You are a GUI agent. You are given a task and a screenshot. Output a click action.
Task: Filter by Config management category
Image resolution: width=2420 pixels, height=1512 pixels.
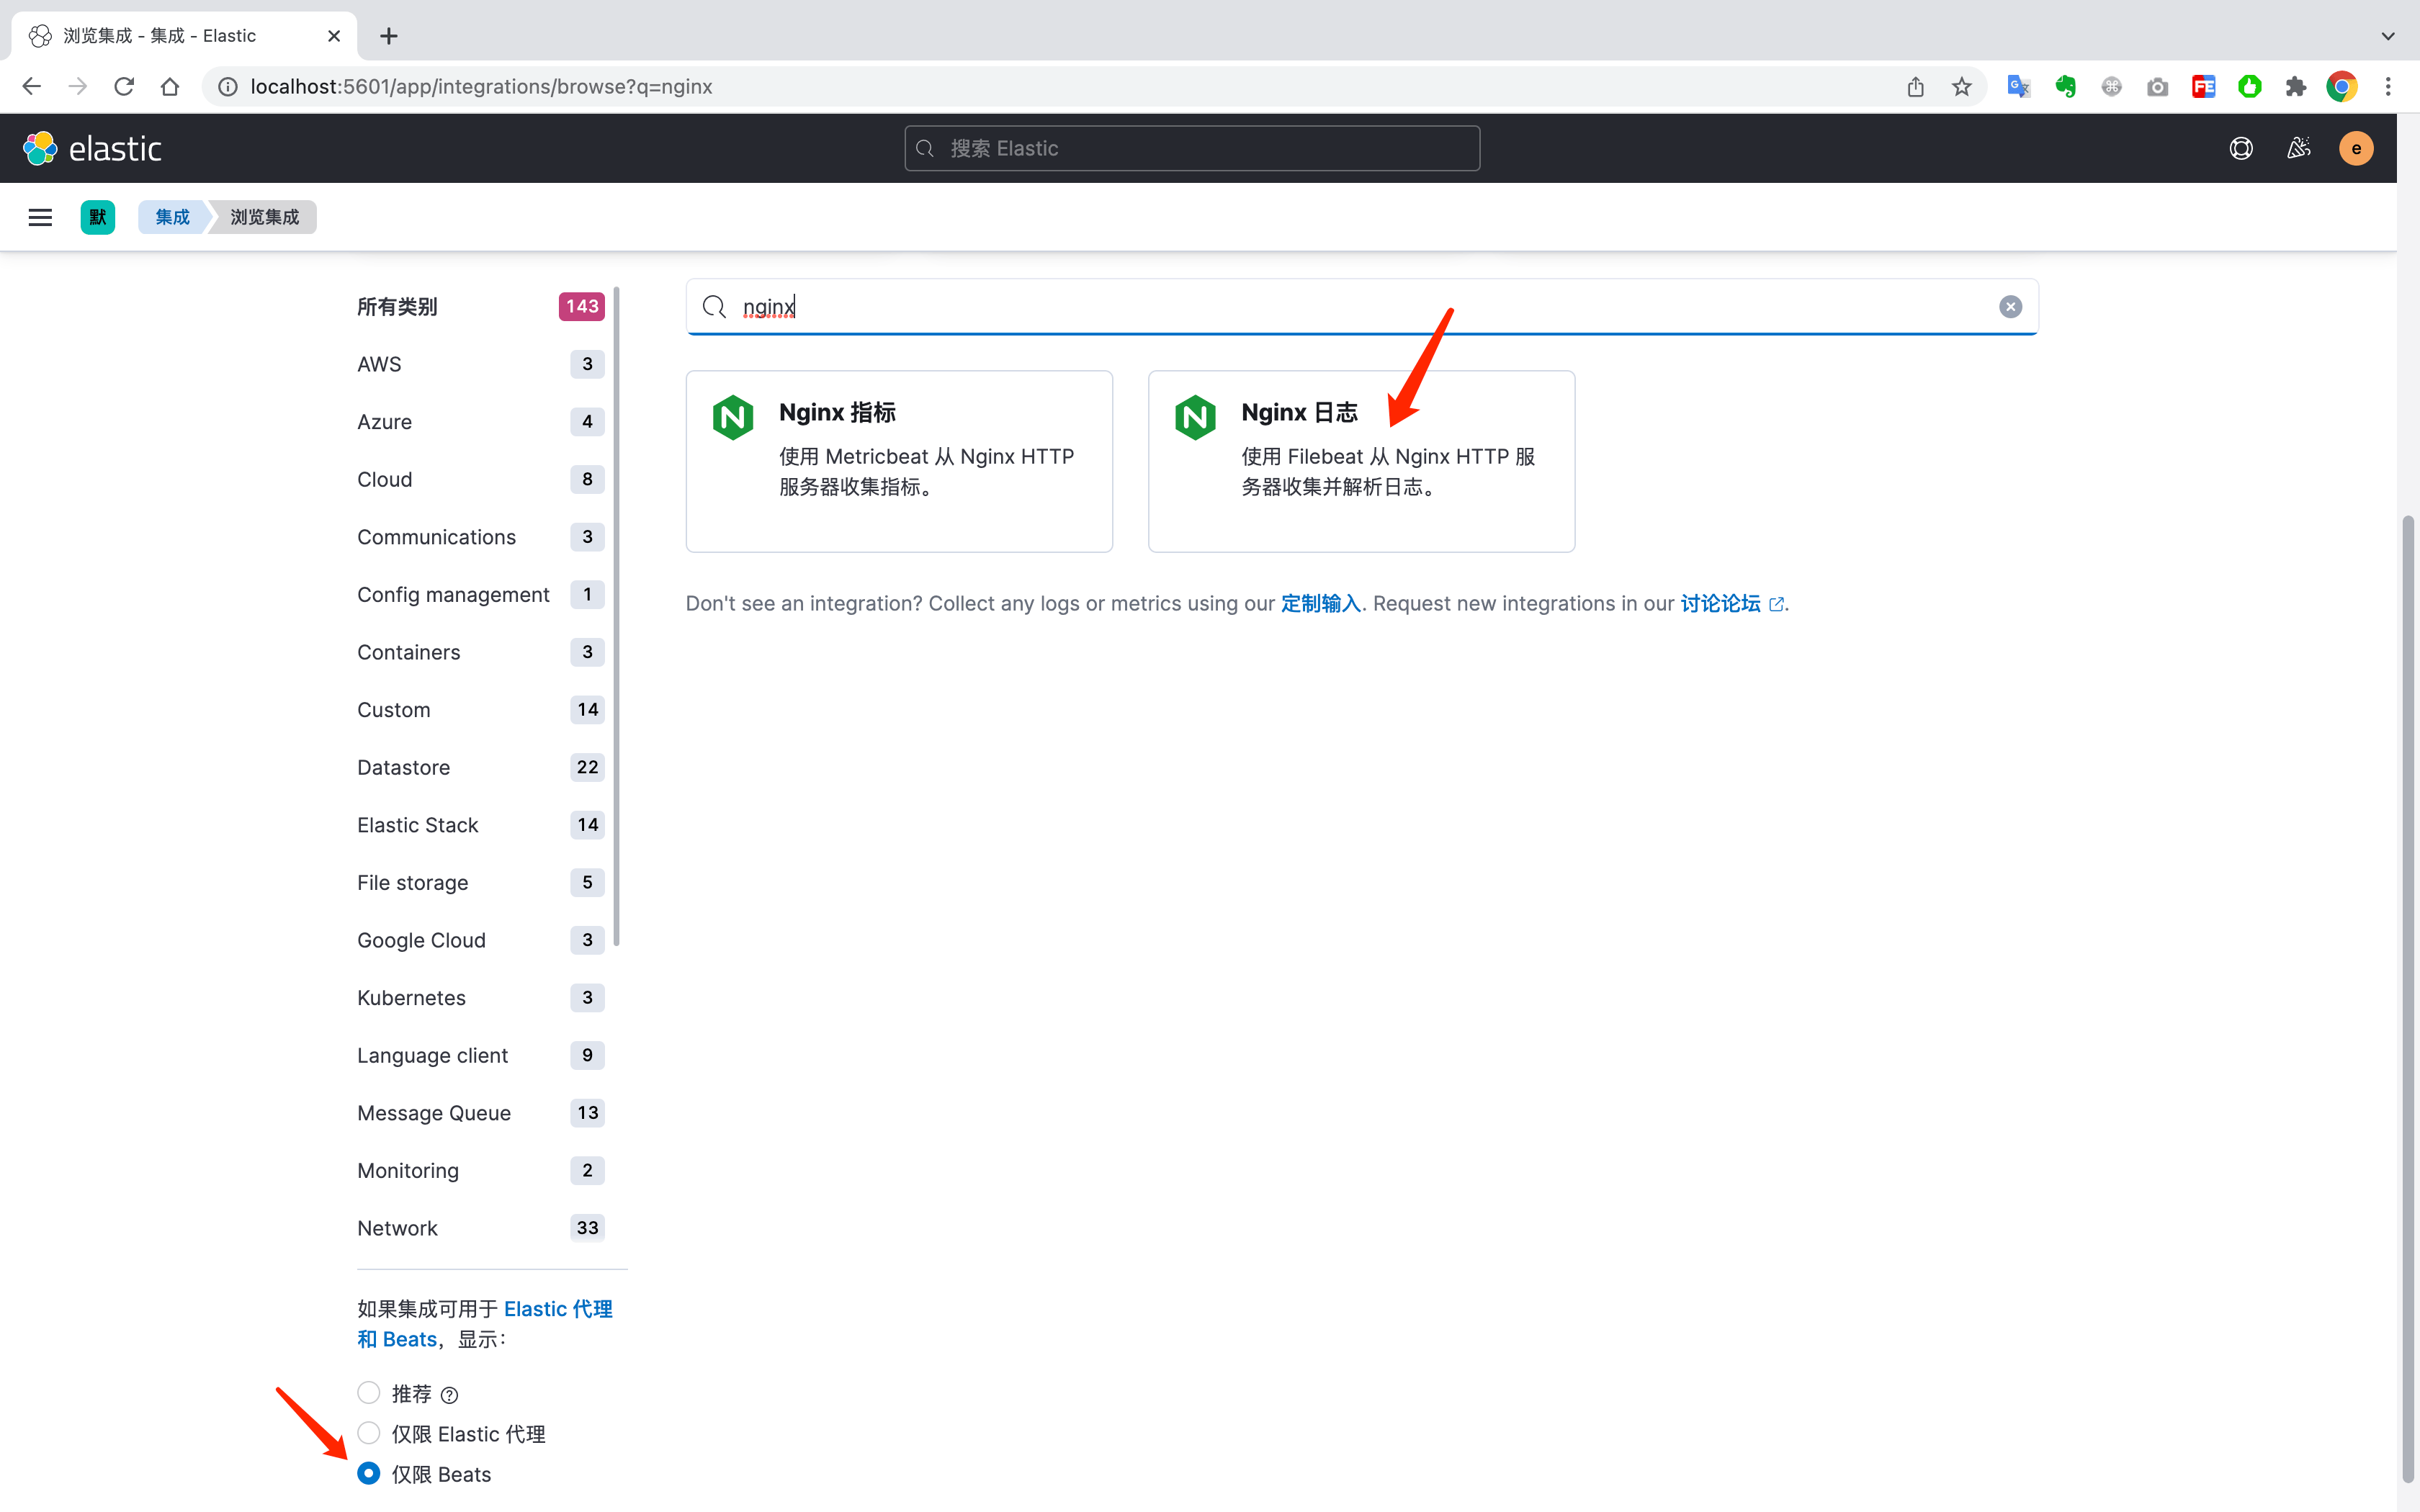click(x=481, y=595)
